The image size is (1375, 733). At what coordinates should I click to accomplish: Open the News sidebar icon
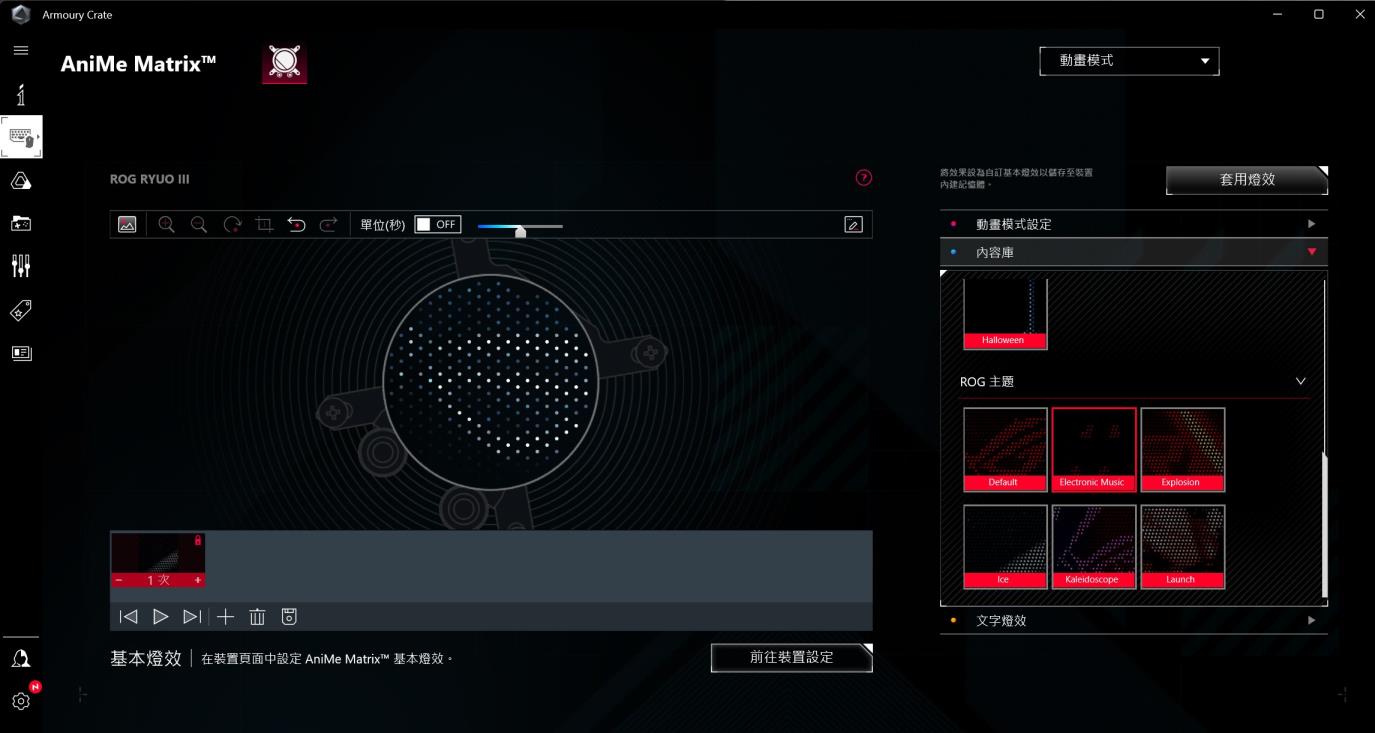point(21,353)
